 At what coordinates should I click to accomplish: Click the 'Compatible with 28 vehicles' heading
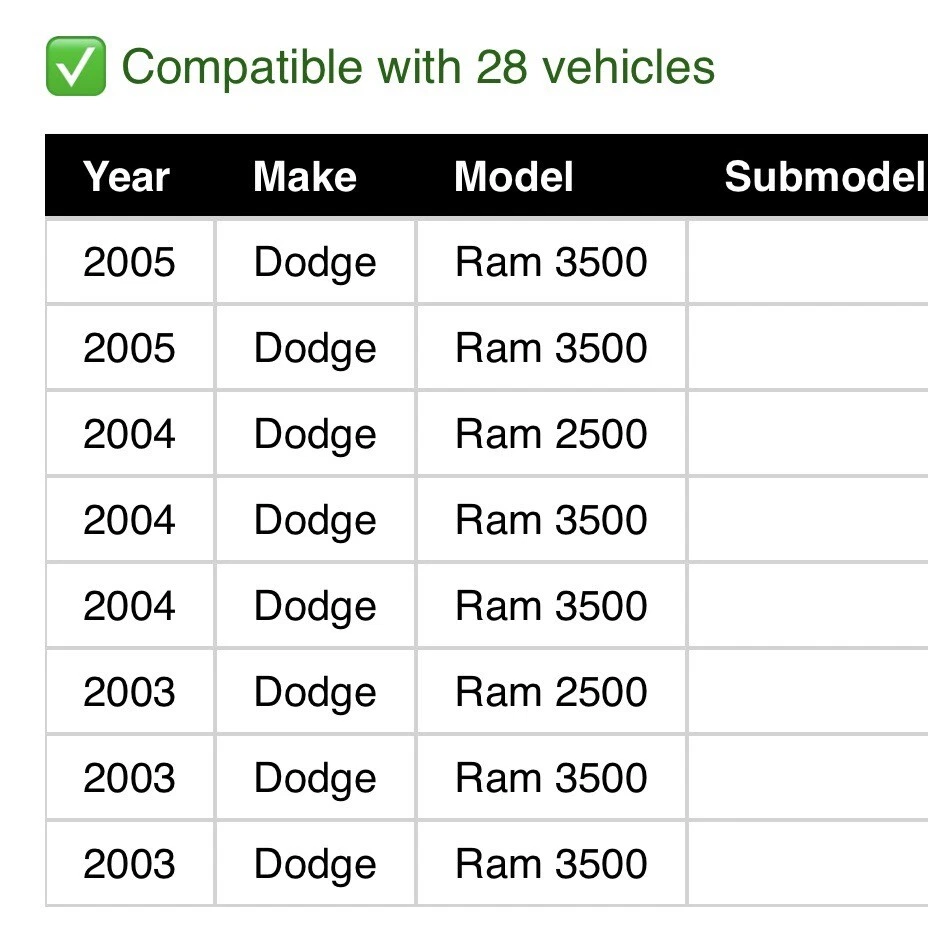(x=418, y=67)
